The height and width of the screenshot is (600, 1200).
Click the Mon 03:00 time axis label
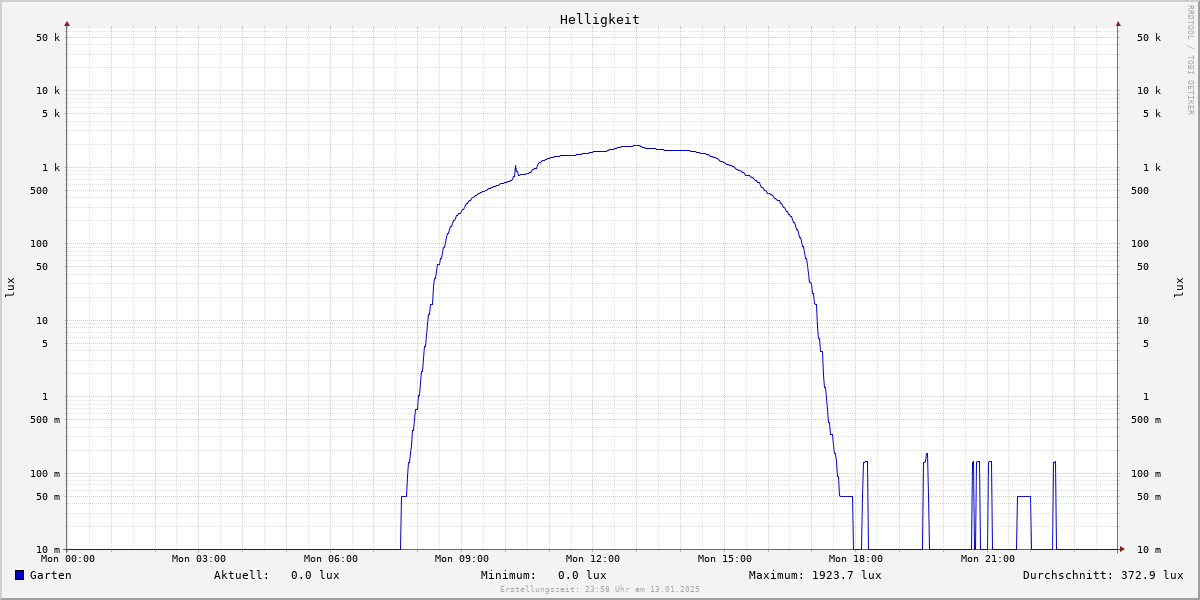(x=199, y=559)
